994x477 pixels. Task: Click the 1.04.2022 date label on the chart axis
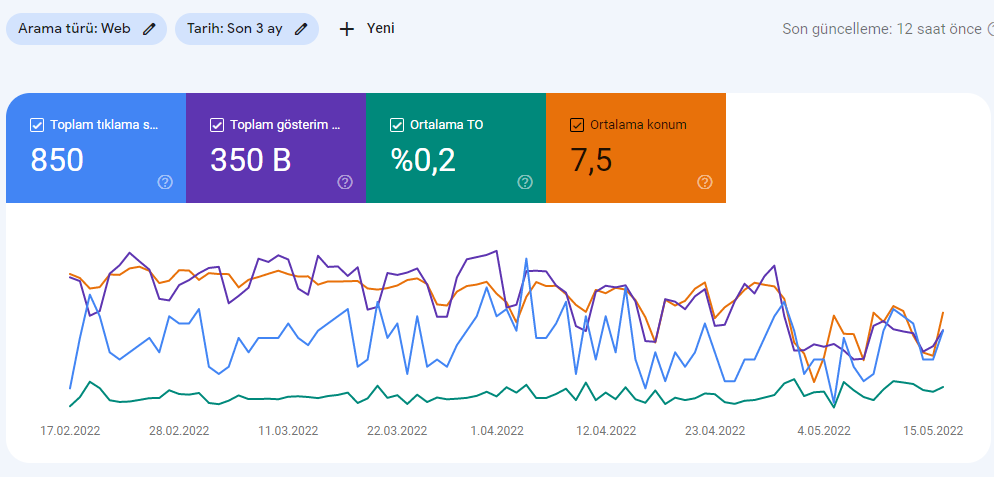pos(497,431)
